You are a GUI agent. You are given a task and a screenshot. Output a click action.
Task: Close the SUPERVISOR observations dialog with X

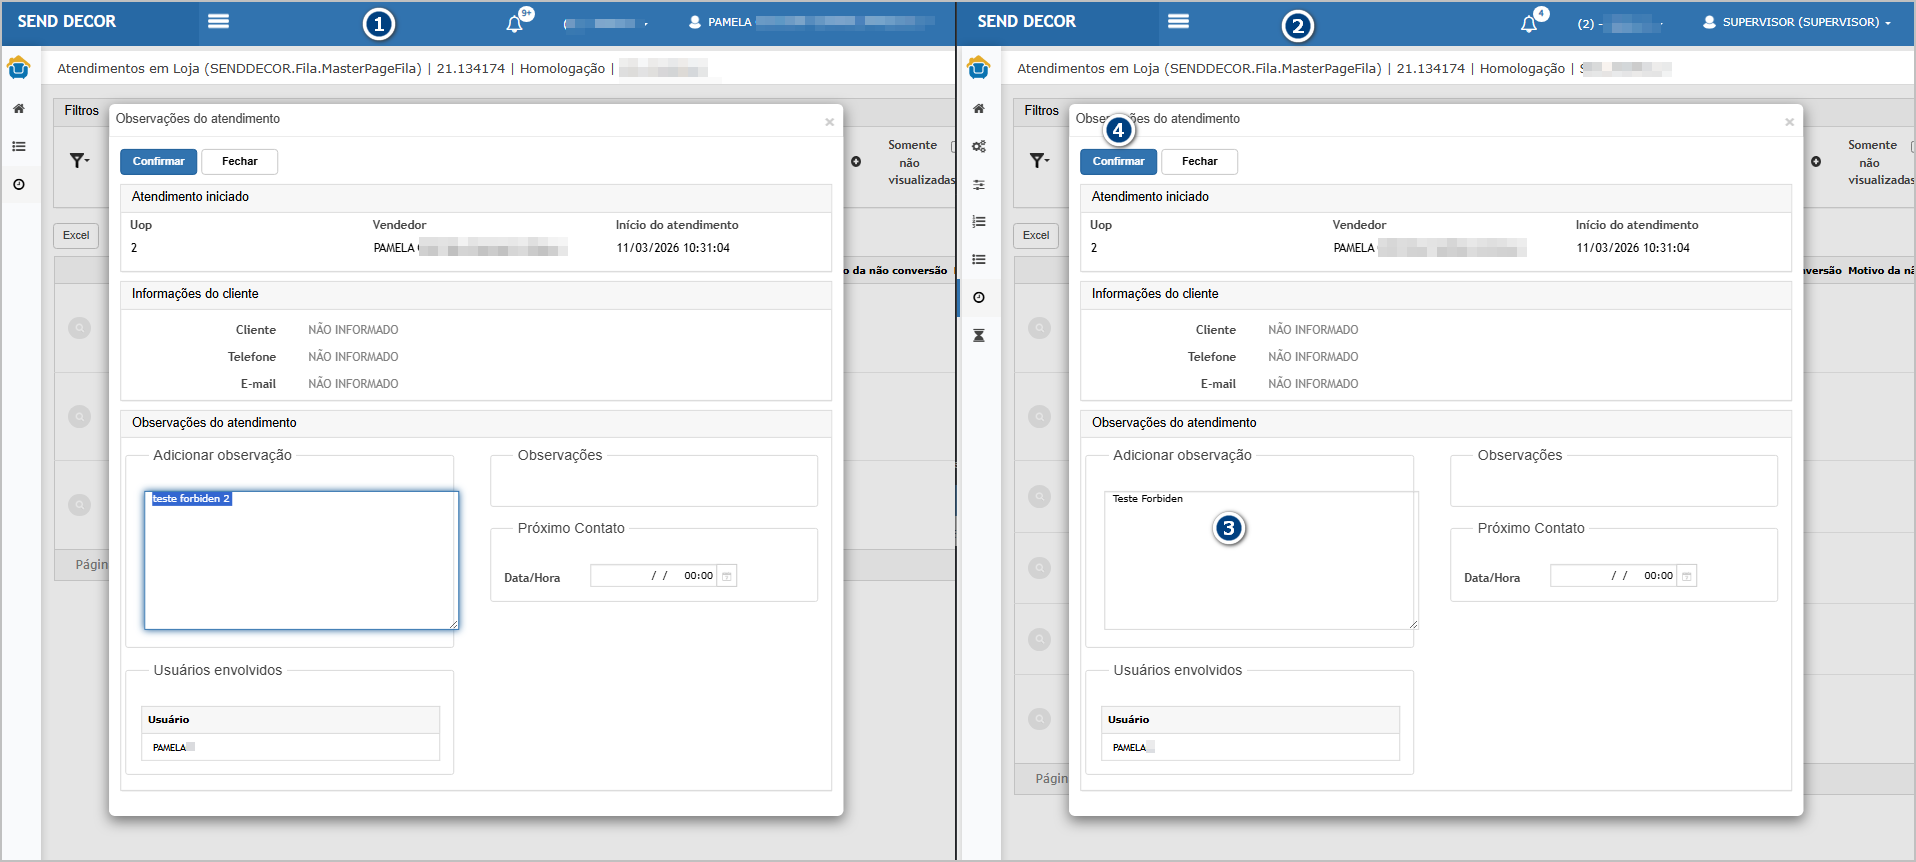1789,122
